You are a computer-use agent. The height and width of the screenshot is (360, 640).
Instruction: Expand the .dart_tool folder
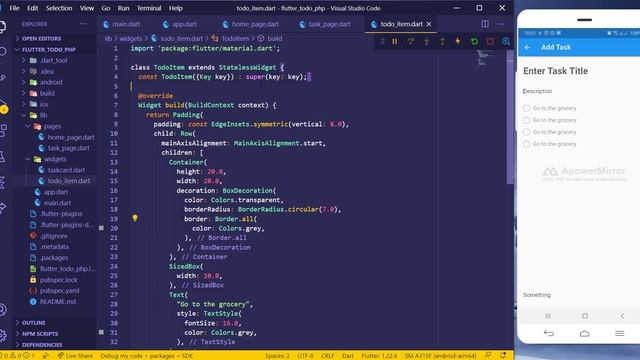54,60
